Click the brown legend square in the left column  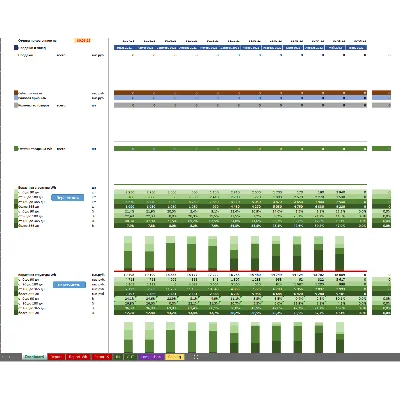pos(16,93)
